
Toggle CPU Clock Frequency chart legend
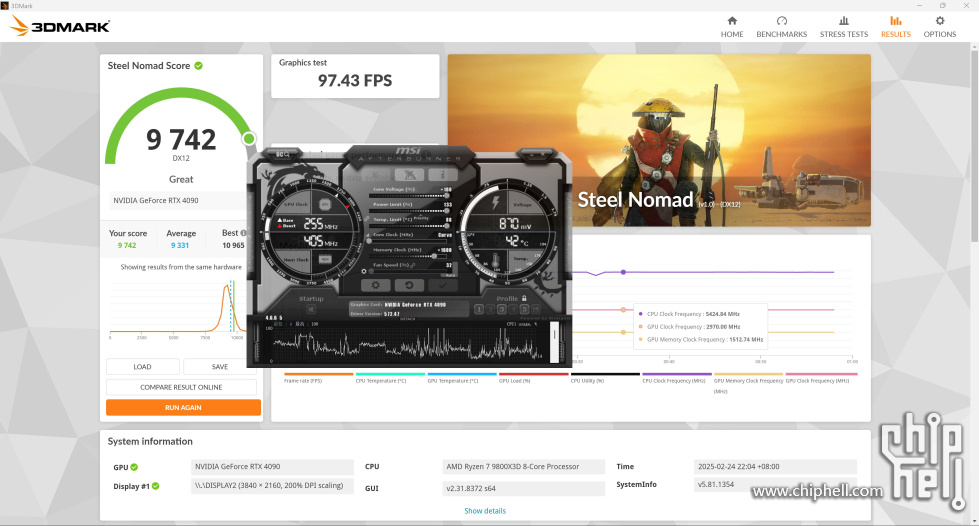coord(677,379)
